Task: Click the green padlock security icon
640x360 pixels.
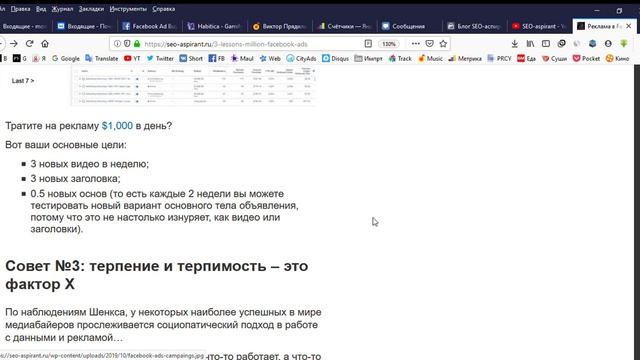Action: point(137,44)
